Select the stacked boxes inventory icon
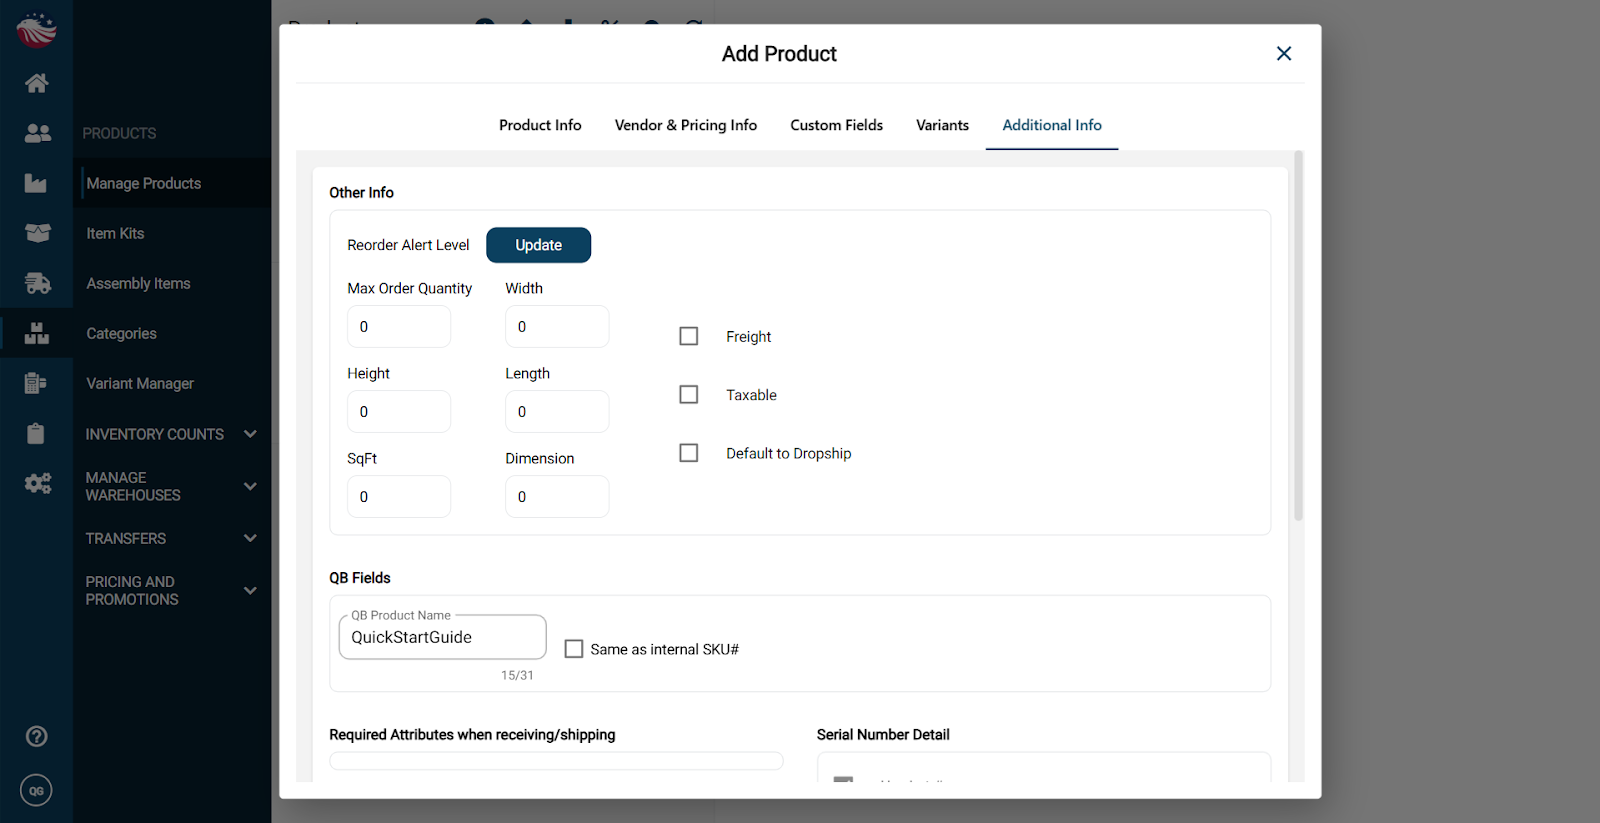 pyautogui.click(x=37, y=333)
